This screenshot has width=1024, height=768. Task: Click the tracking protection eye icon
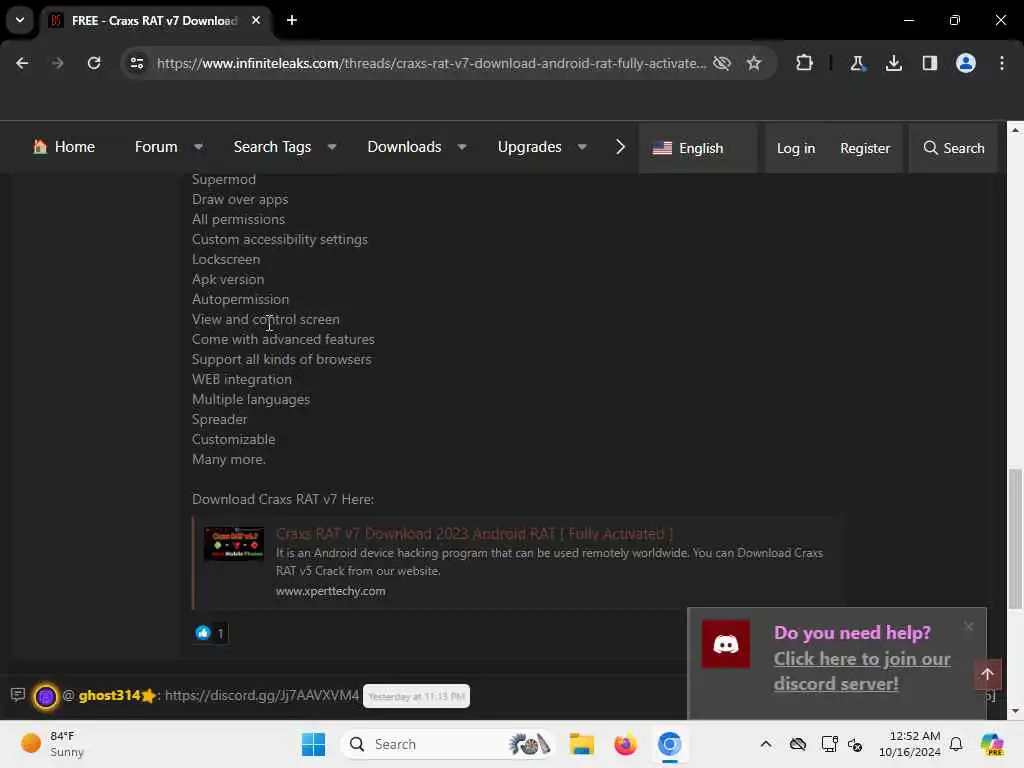tap(722, 63)
